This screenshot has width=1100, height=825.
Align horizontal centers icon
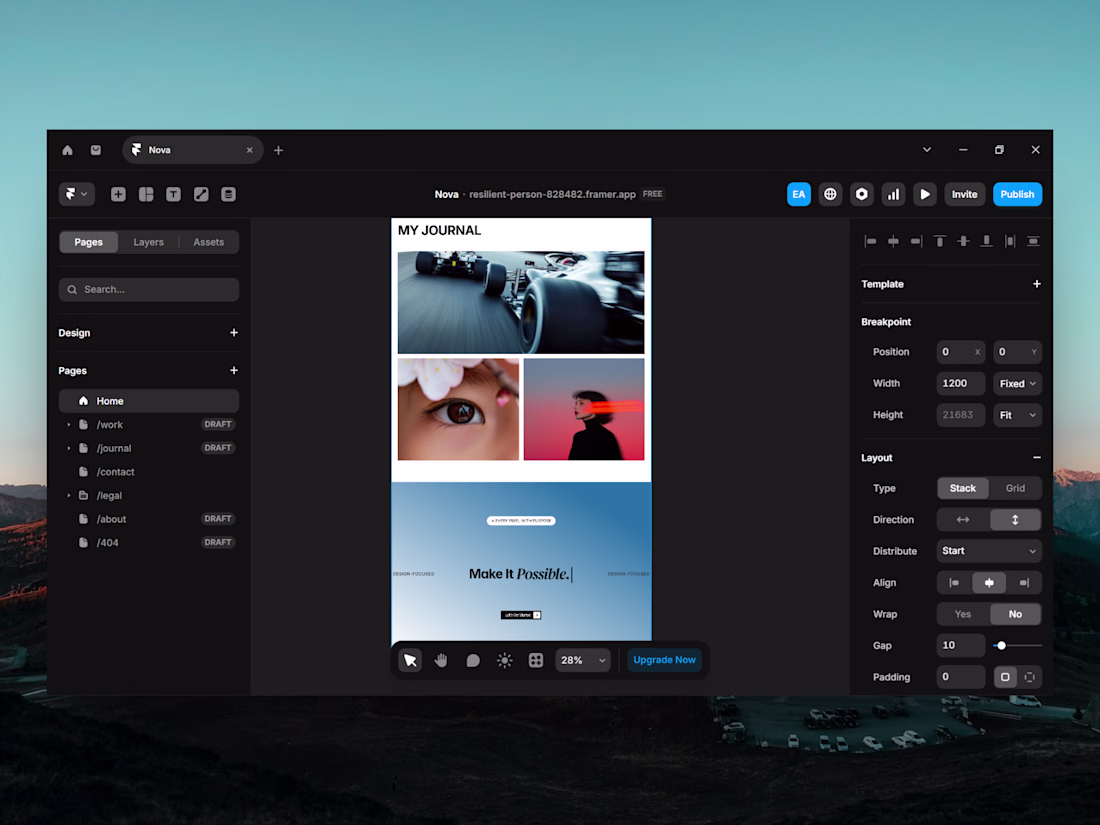click(x=893, y=241)
